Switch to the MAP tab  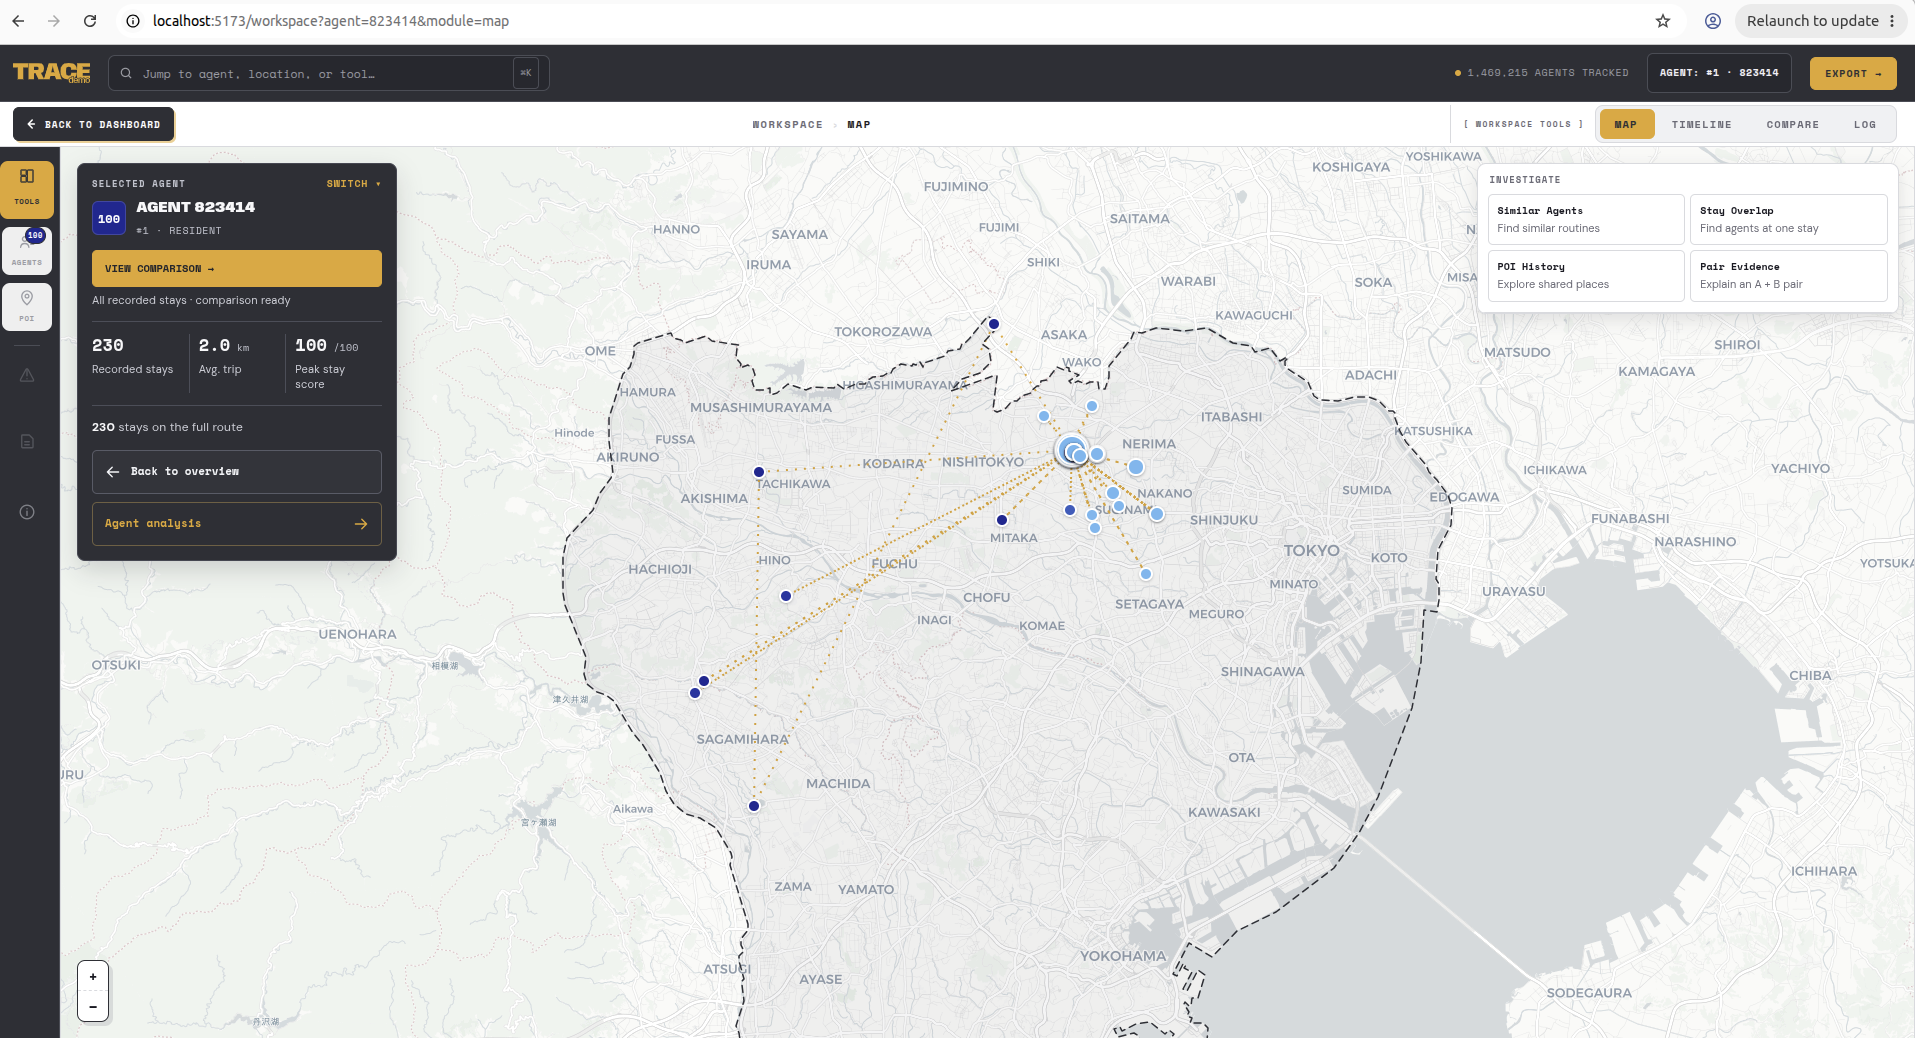pyautogui.click(x=1626, y=124)
